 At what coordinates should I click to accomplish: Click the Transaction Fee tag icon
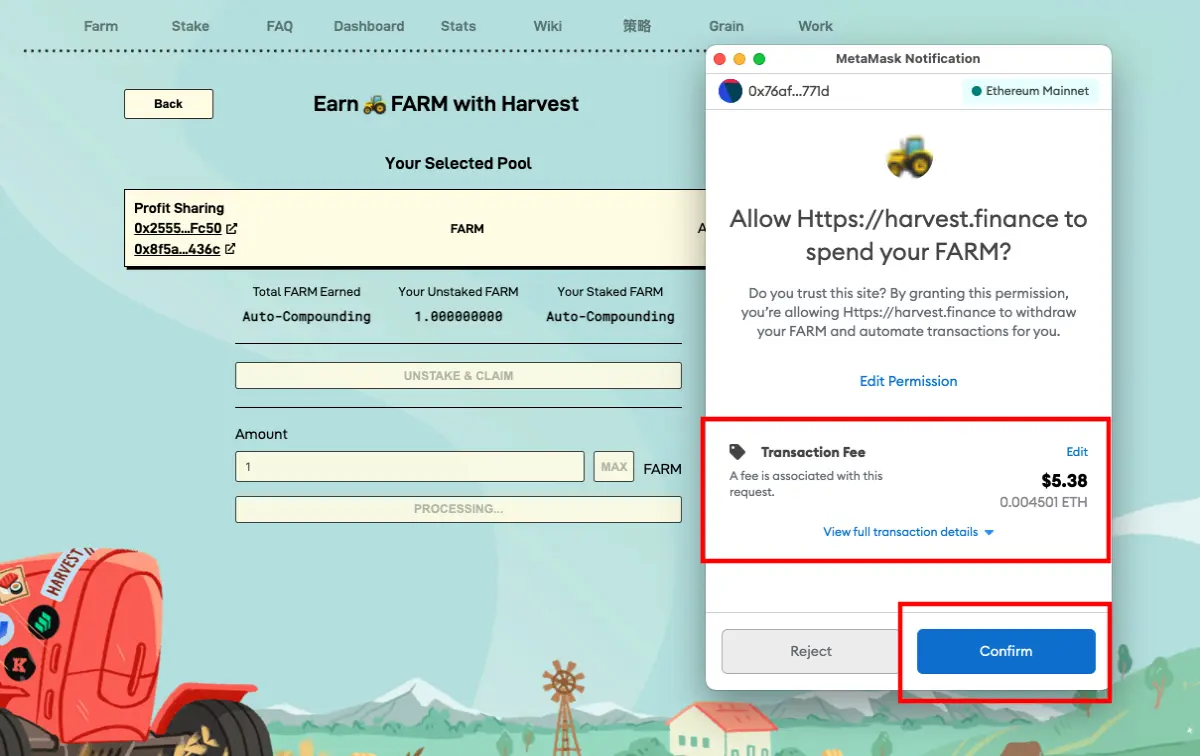(738, 452)
